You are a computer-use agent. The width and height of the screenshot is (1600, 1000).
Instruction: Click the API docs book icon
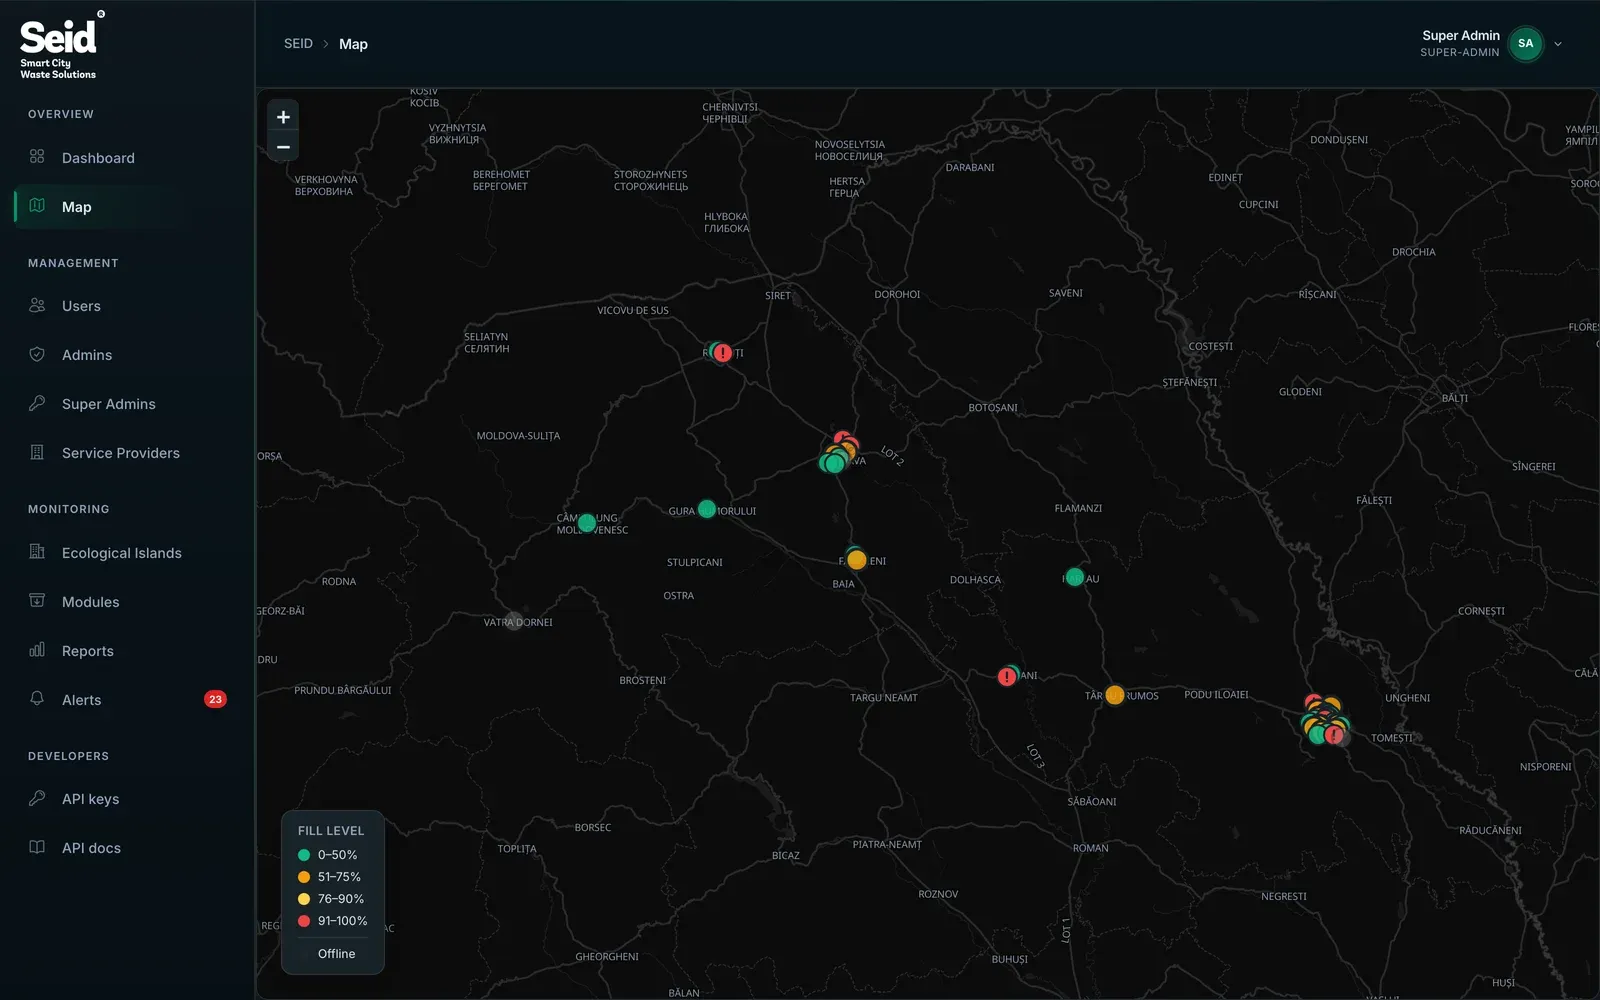tap(37, 848)
